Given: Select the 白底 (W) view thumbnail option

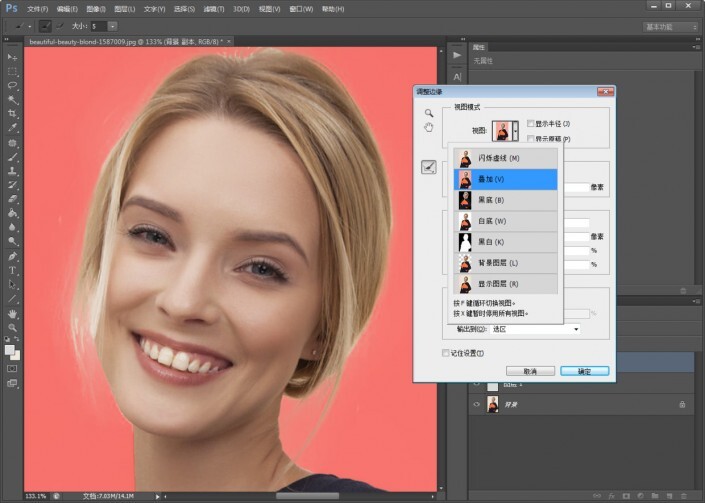Looking at the screenshot, I should point(464,222).
